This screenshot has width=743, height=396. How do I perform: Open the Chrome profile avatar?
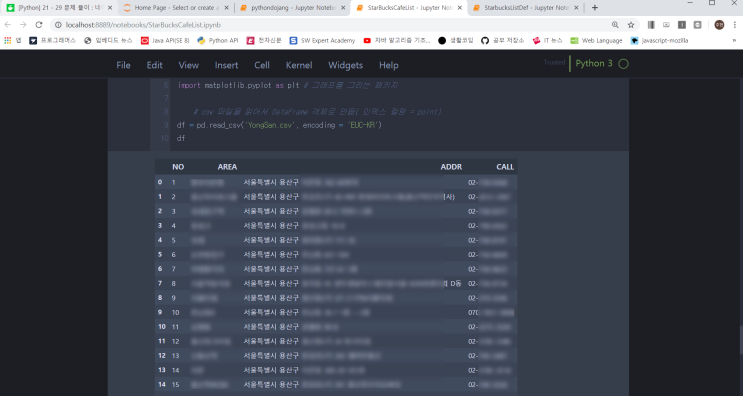719,25
